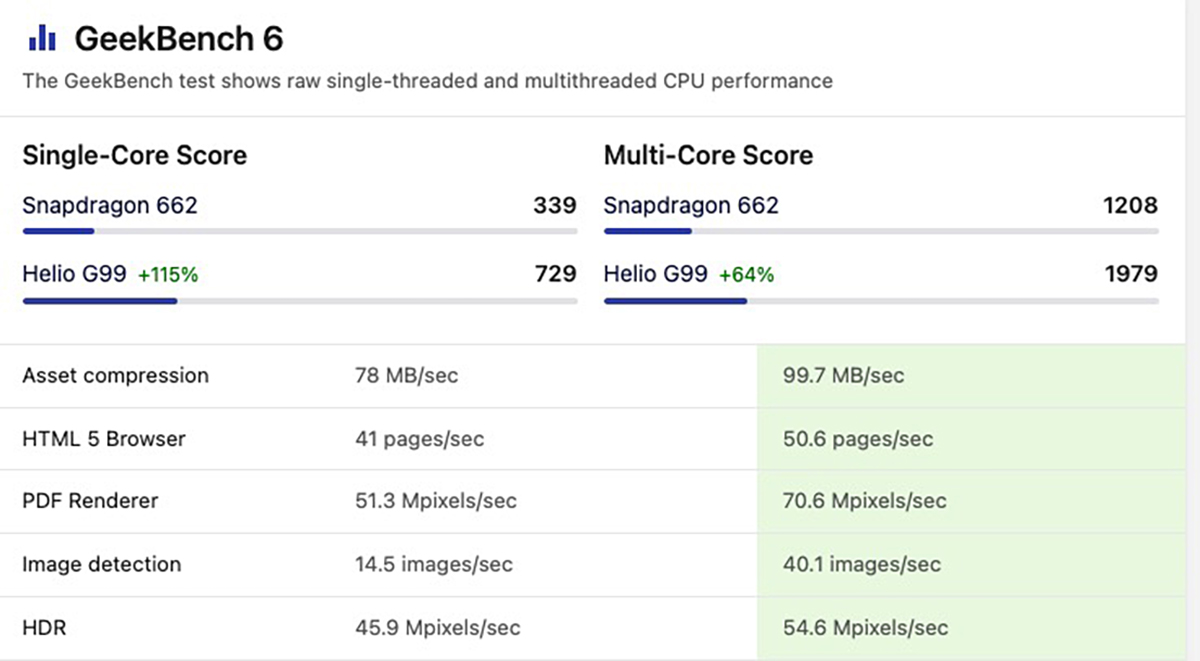Screen dimensions: 1200x661
Task: Click the +115% gain label
Action: click(x=168, y=275)
